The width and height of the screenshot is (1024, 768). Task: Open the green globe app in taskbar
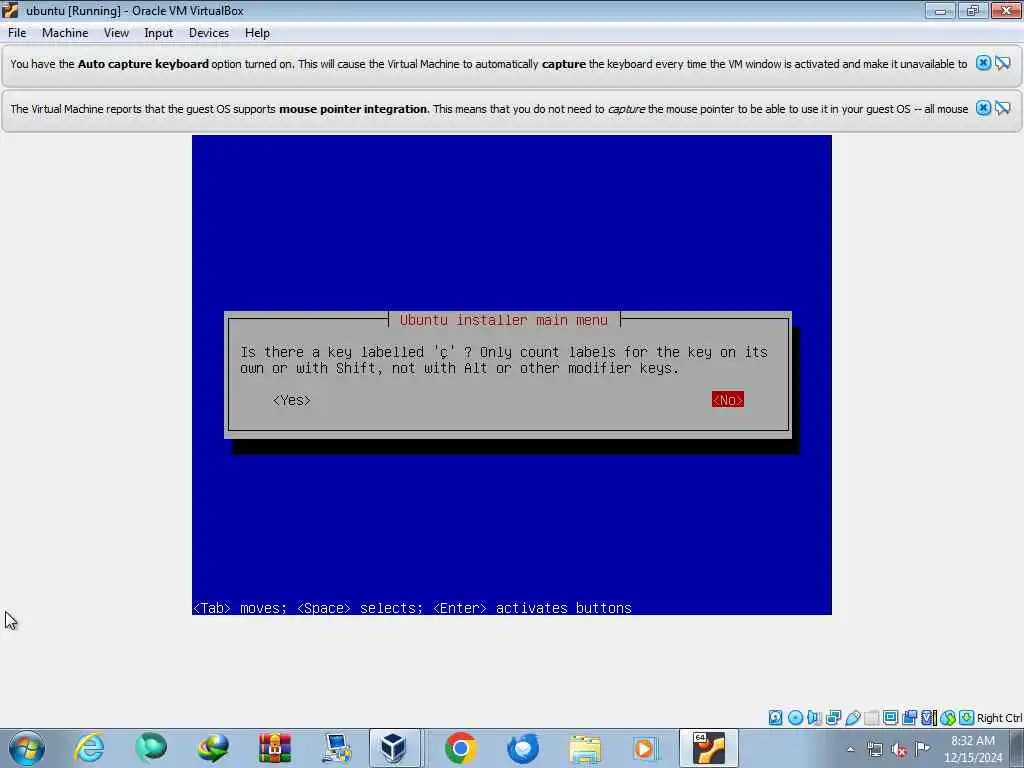(x=151, y=748)
